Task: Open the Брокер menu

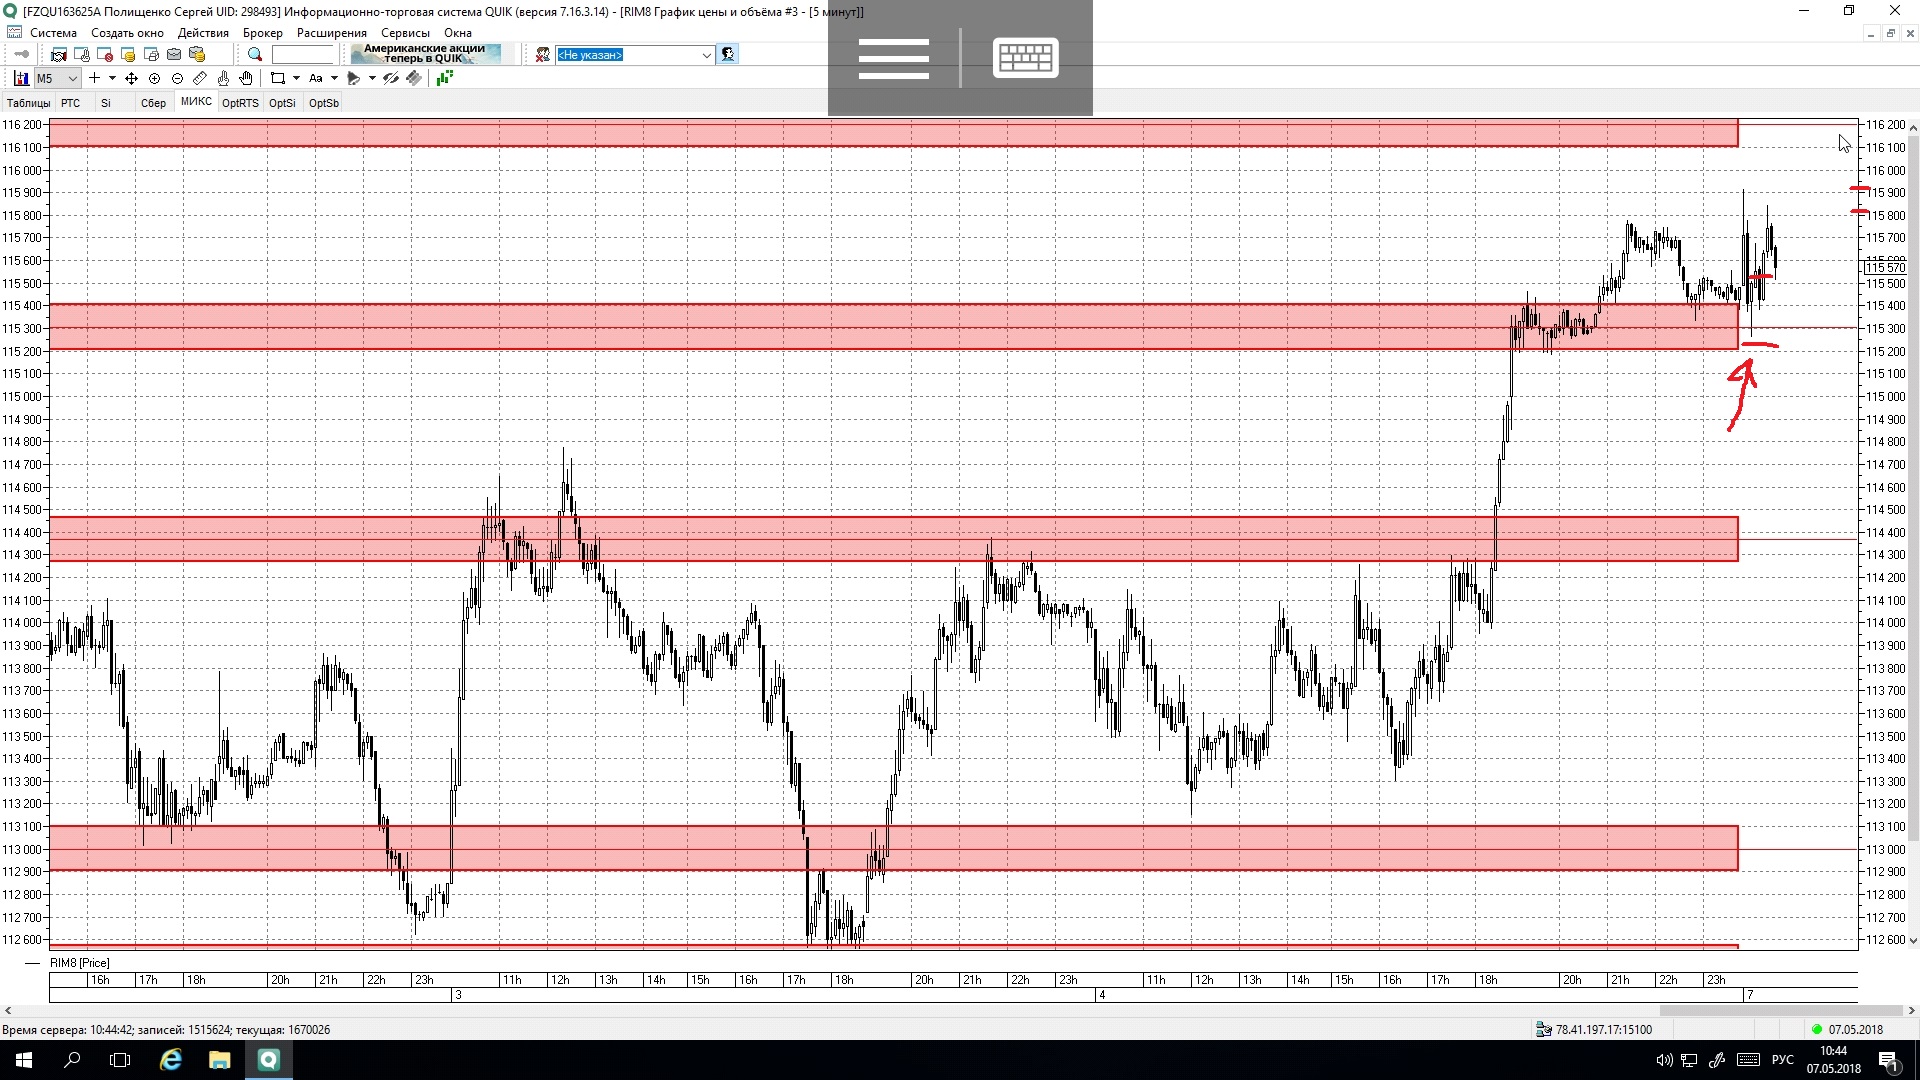Action: tap(262, 33)
